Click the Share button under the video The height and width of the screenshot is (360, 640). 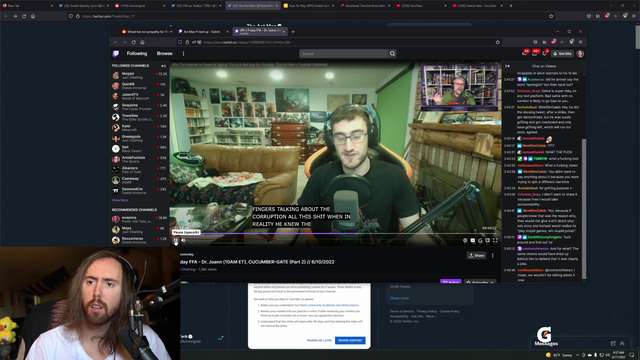(x=476, y=256)
